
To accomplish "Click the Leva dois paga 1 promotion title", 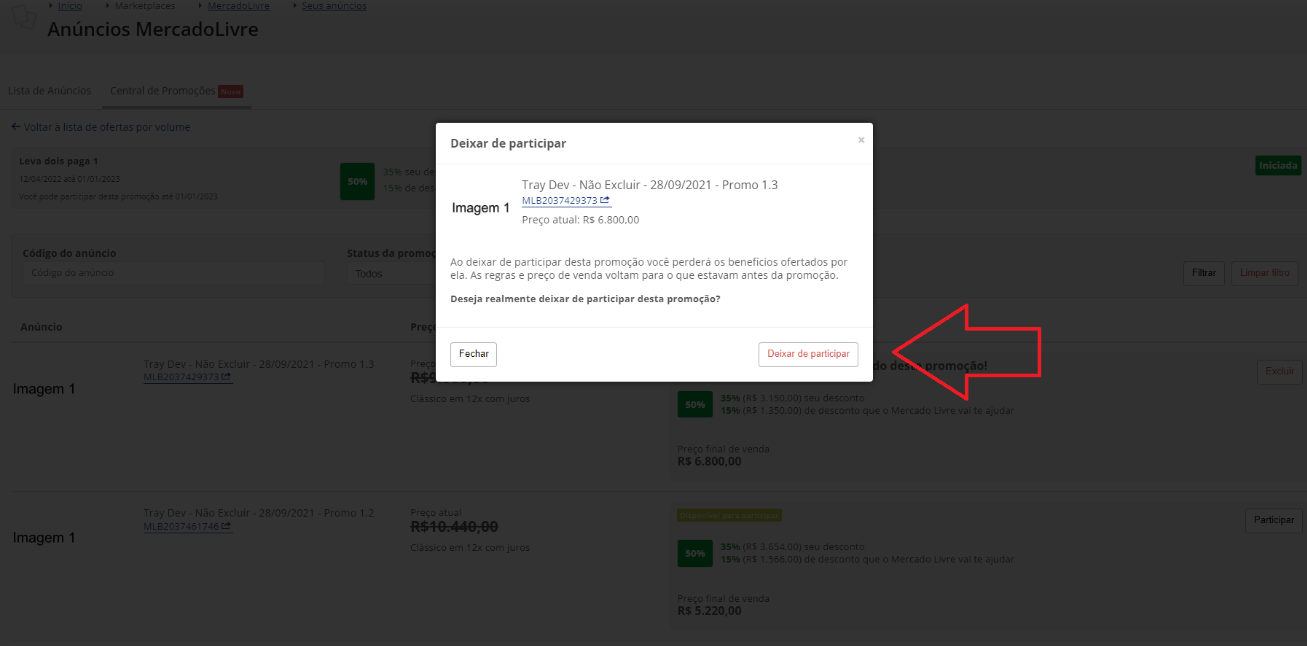I will click(x=58, y=161).
